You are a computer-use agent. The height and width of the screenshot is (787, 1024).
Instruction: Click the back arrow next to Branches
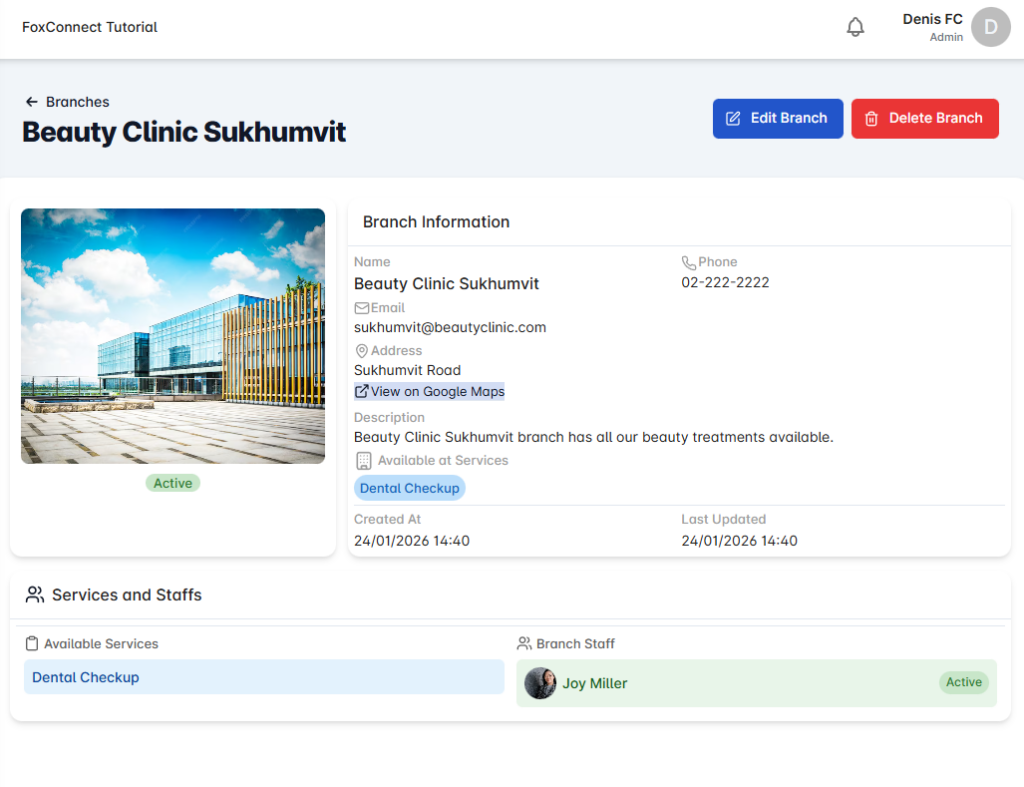click(32, 102)
